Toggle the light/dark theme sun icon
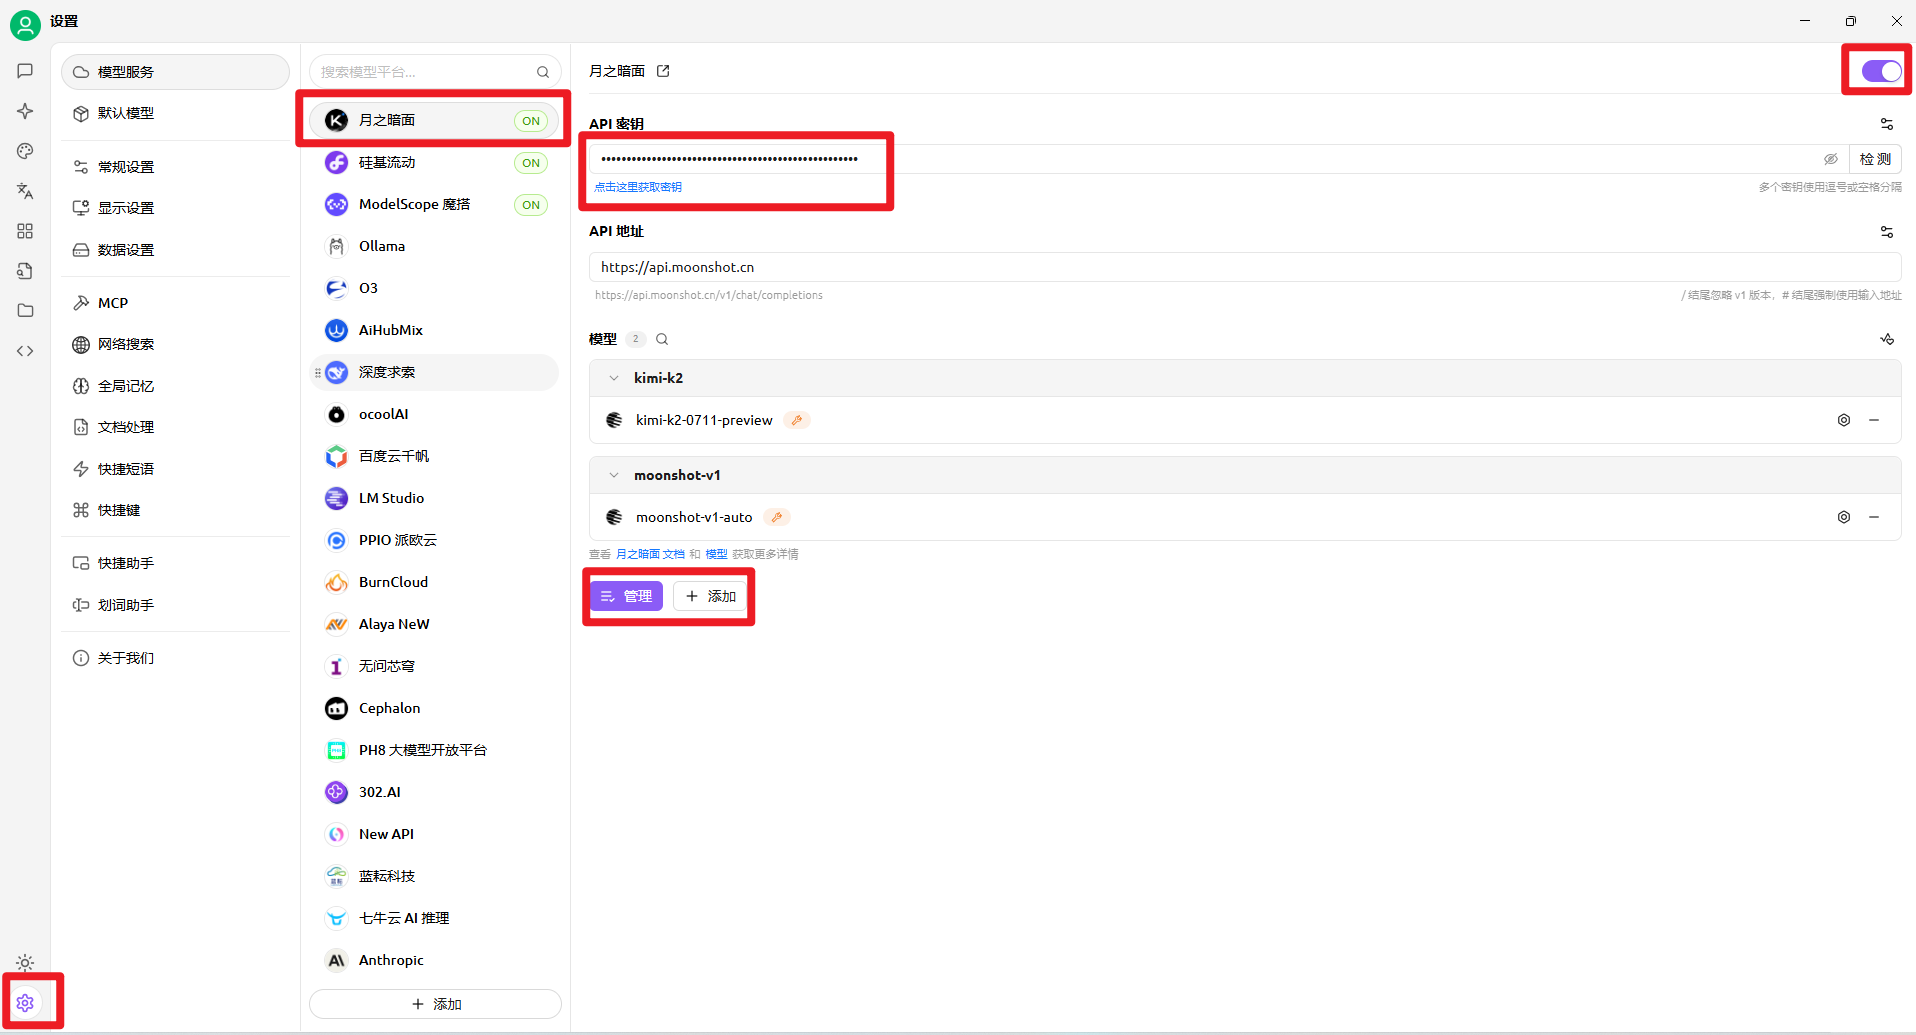This screenshot has width=1916, height=1035. 25,963
